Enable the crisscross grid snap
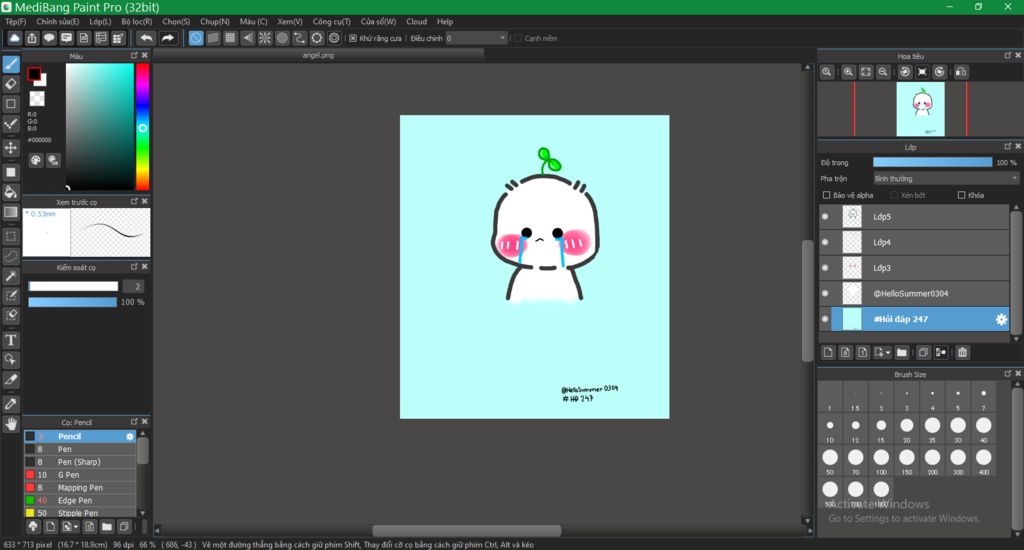 pyautogui.click(x=230, y=39)
